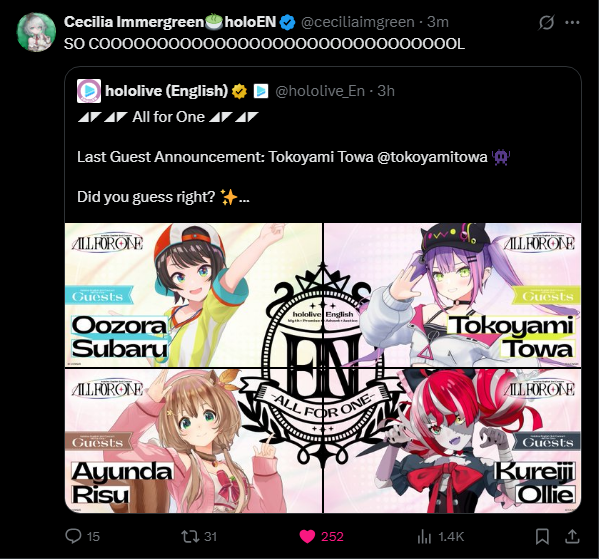The height and width of the screenshot is (559, 599).
Task: Open the share upload icon
Action: 571,536
